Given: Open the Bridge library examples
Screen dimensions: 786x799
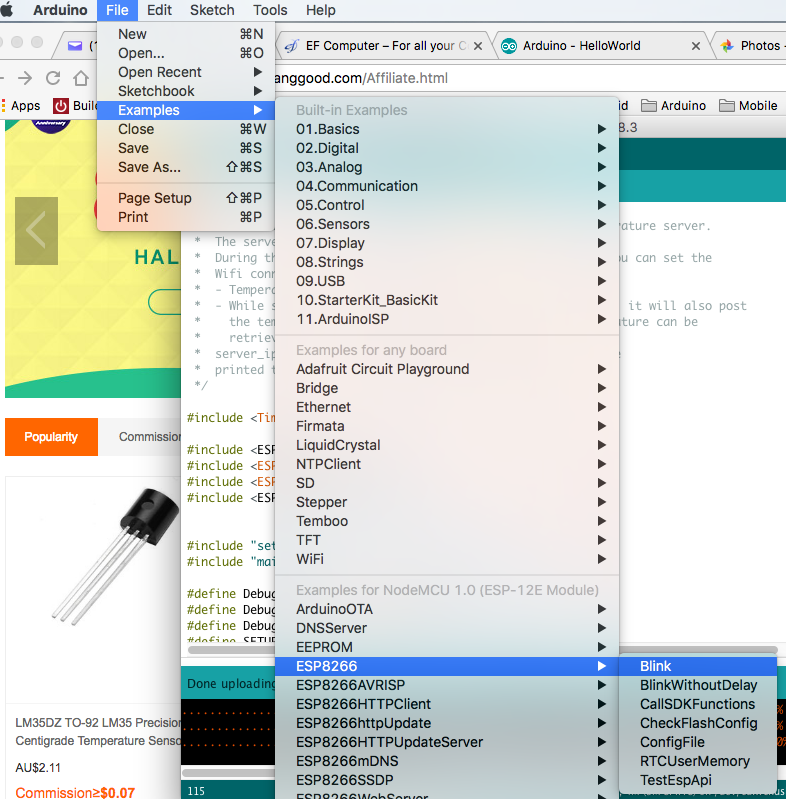Looking at the screenshot, I should (x=447, y=388).
